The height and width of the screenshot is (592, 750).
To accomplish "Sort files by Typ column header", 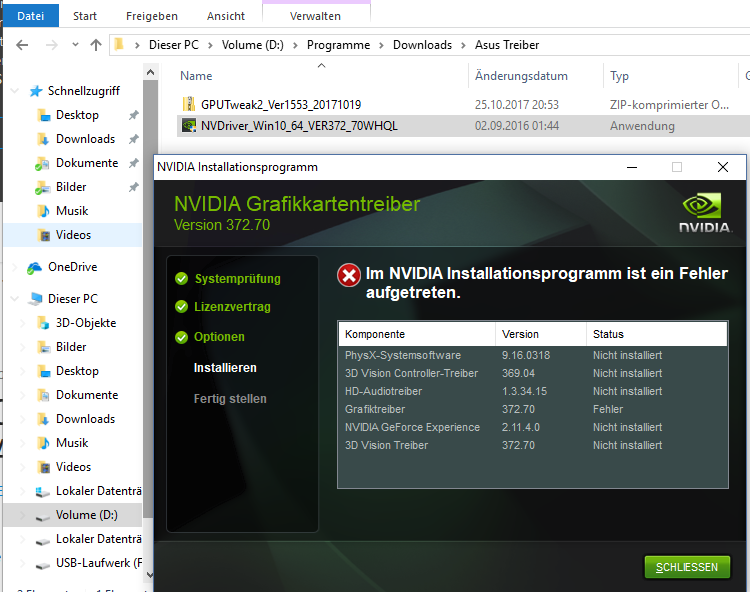I will point(619,76).
